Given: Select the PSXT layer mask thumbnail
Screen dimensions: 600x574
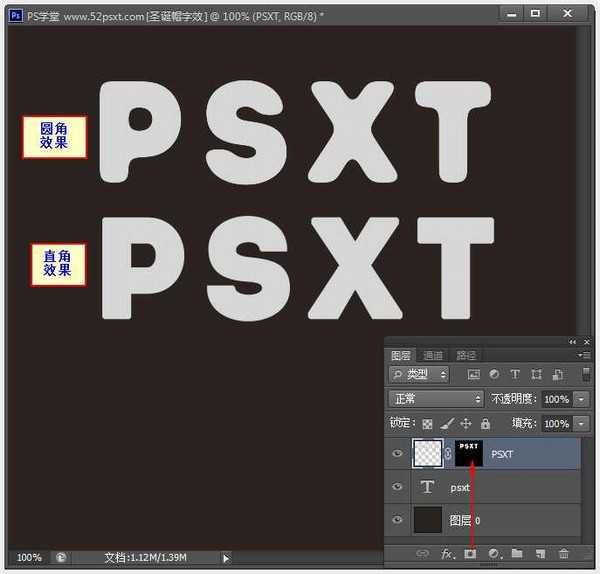Looking at the screenshot, I should pyautogui.click(x=469, y=453).
